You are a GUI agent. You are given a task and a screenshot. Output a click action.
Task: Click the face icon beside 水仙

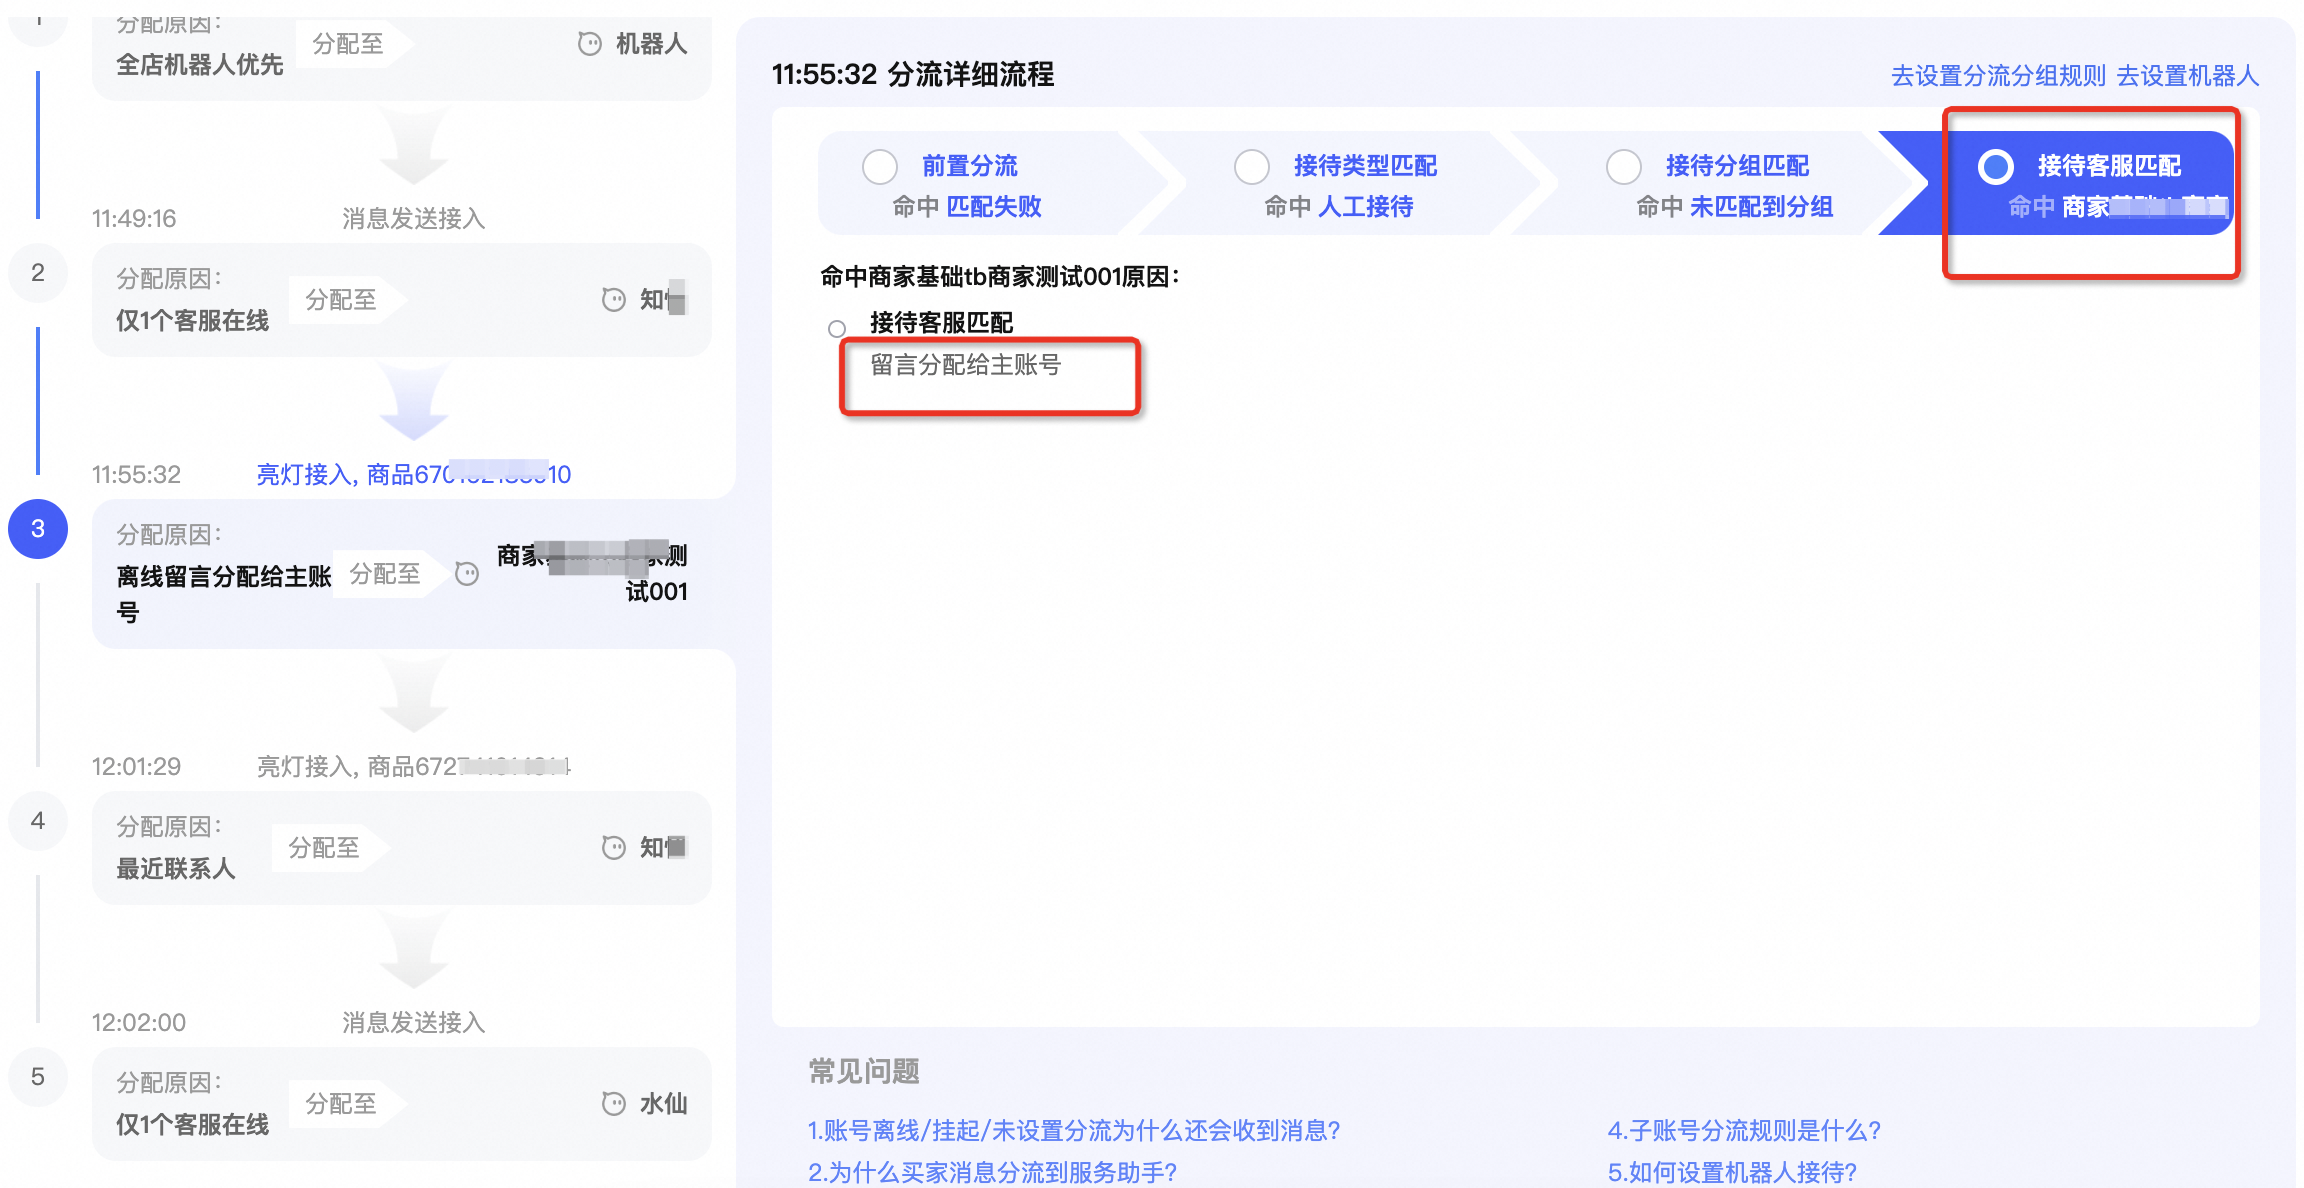pyautogui.click(x=614, y=1104)
